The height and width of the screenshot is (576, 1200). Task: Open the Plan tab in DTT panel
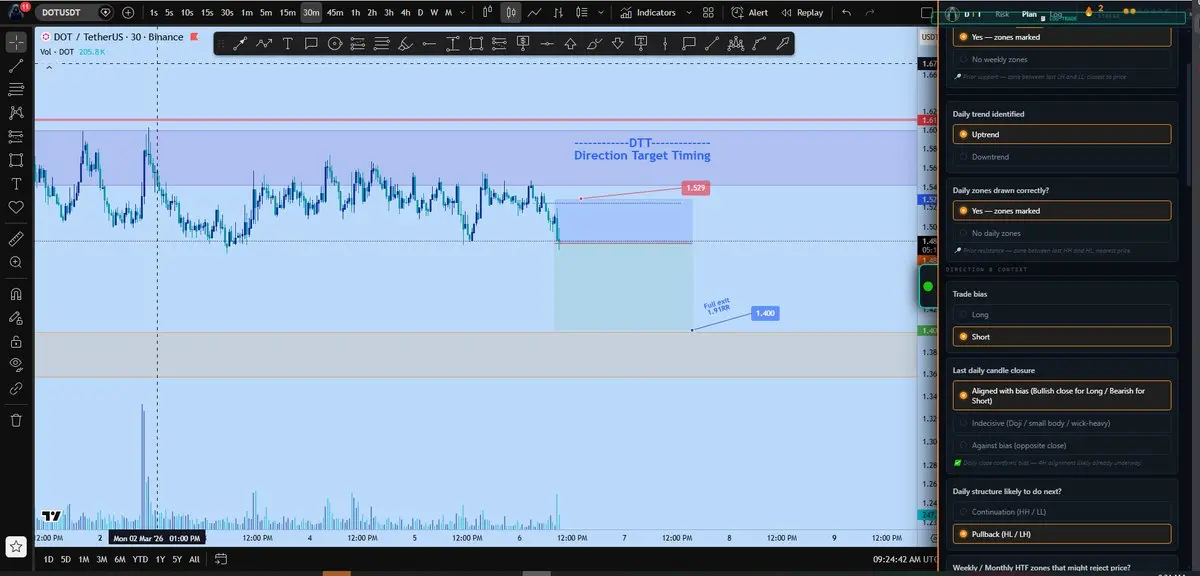(1029, 15)
